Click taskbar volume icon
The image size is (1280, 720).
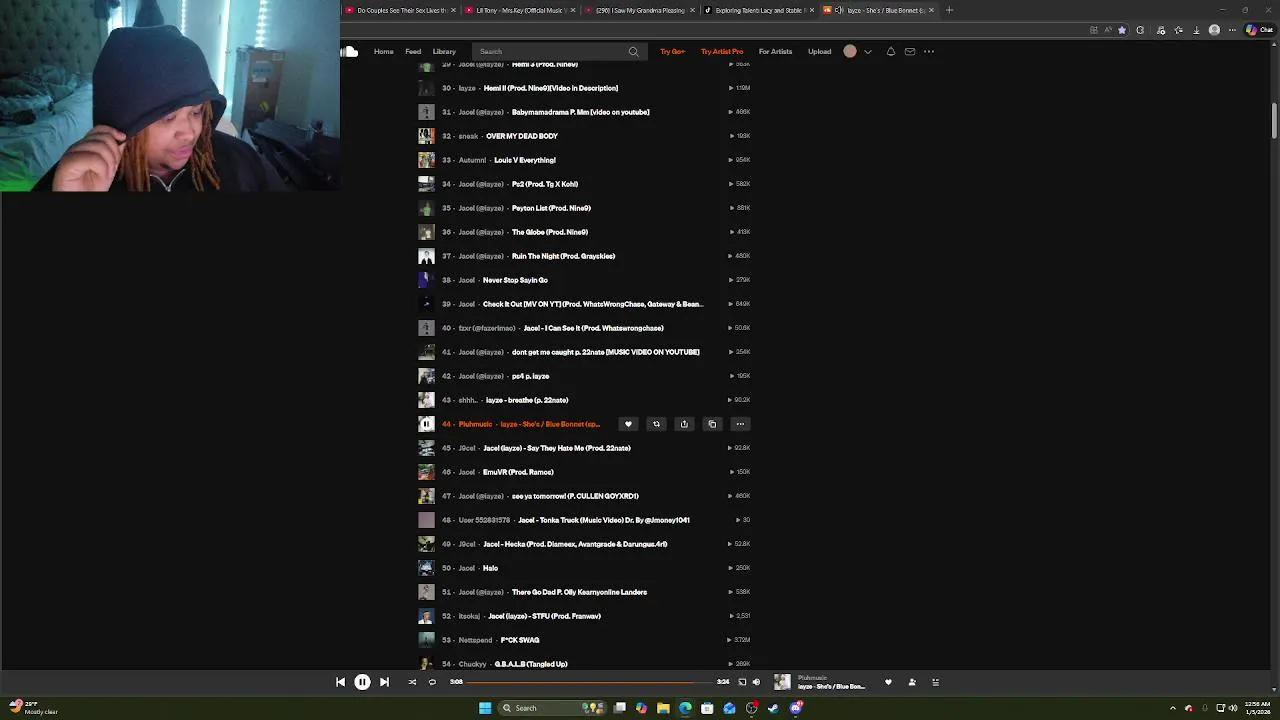[1232, 708]
